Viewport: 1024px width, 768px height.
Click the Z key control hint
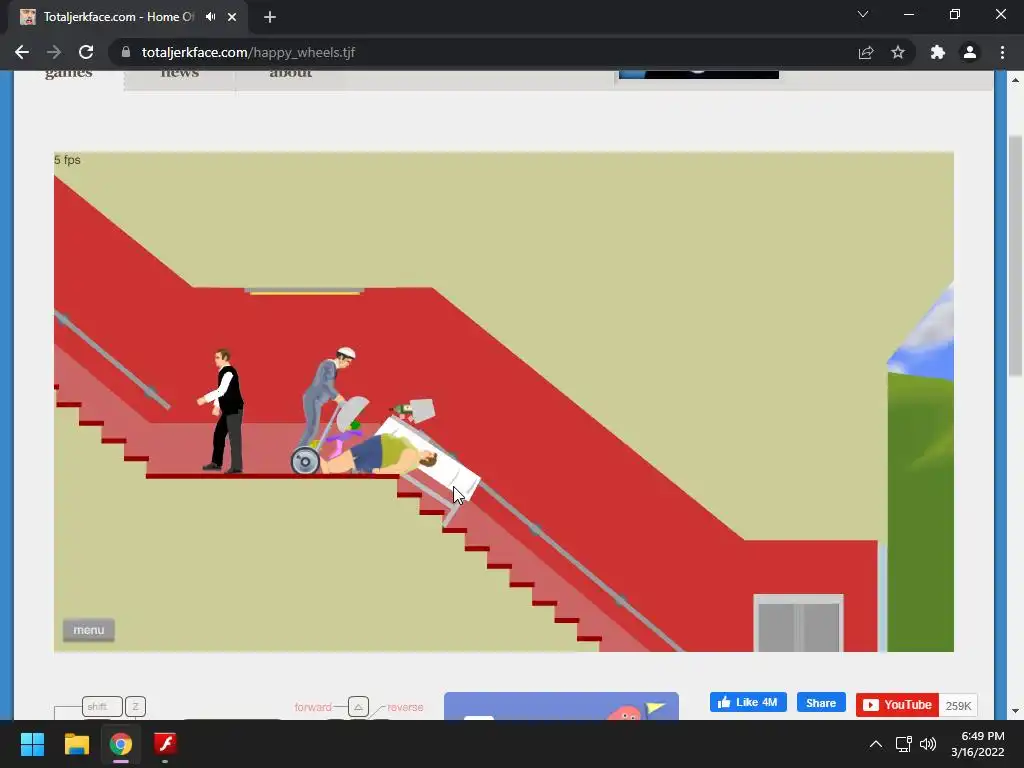pos(135,707)
